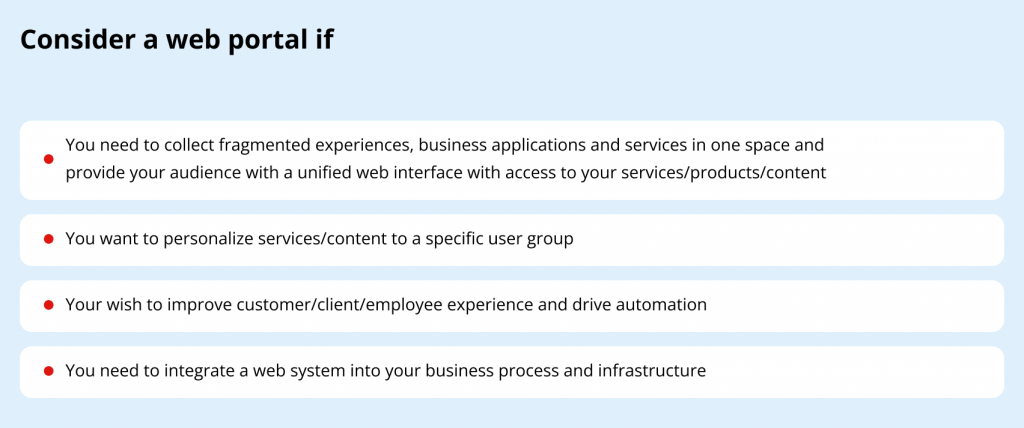Click the "Consider a web portal if" heading
1024x428 pixels.
(177, 39)
